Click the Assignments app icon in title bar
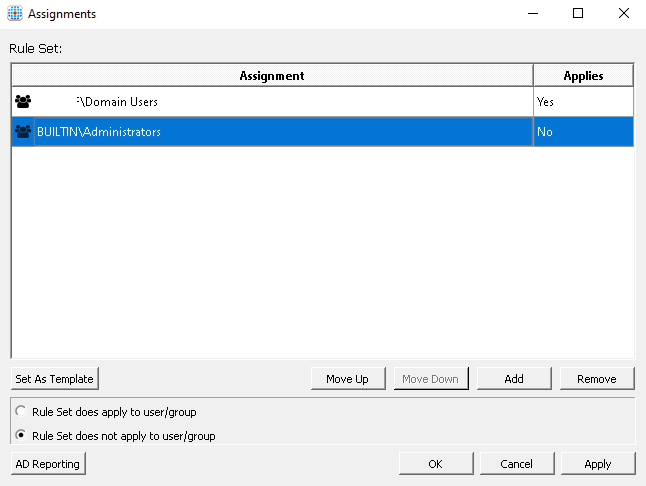Screen dimensions: 646x486 pyautogui.click(x=14, y=14)
